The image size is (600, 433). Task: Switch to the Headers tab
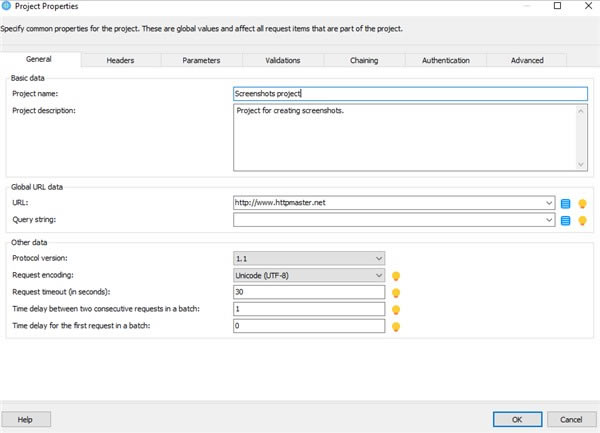(120, 60)
